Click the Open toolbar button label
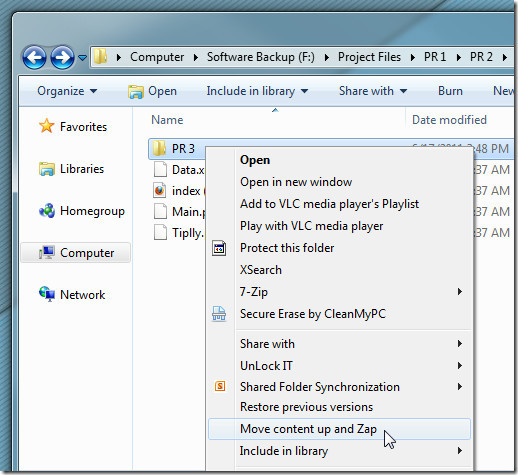 pos(162,91)
